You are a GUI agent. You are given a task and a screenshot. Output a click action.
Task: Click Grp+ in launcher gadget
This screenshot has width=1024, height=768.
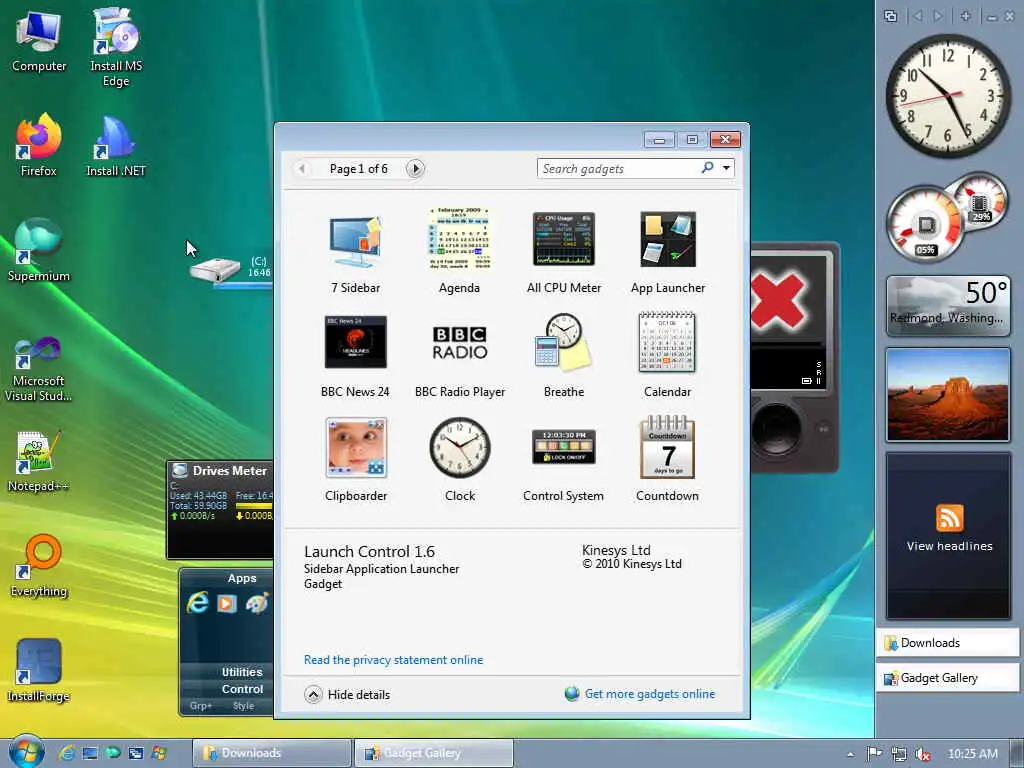click(x=200, y=706)
